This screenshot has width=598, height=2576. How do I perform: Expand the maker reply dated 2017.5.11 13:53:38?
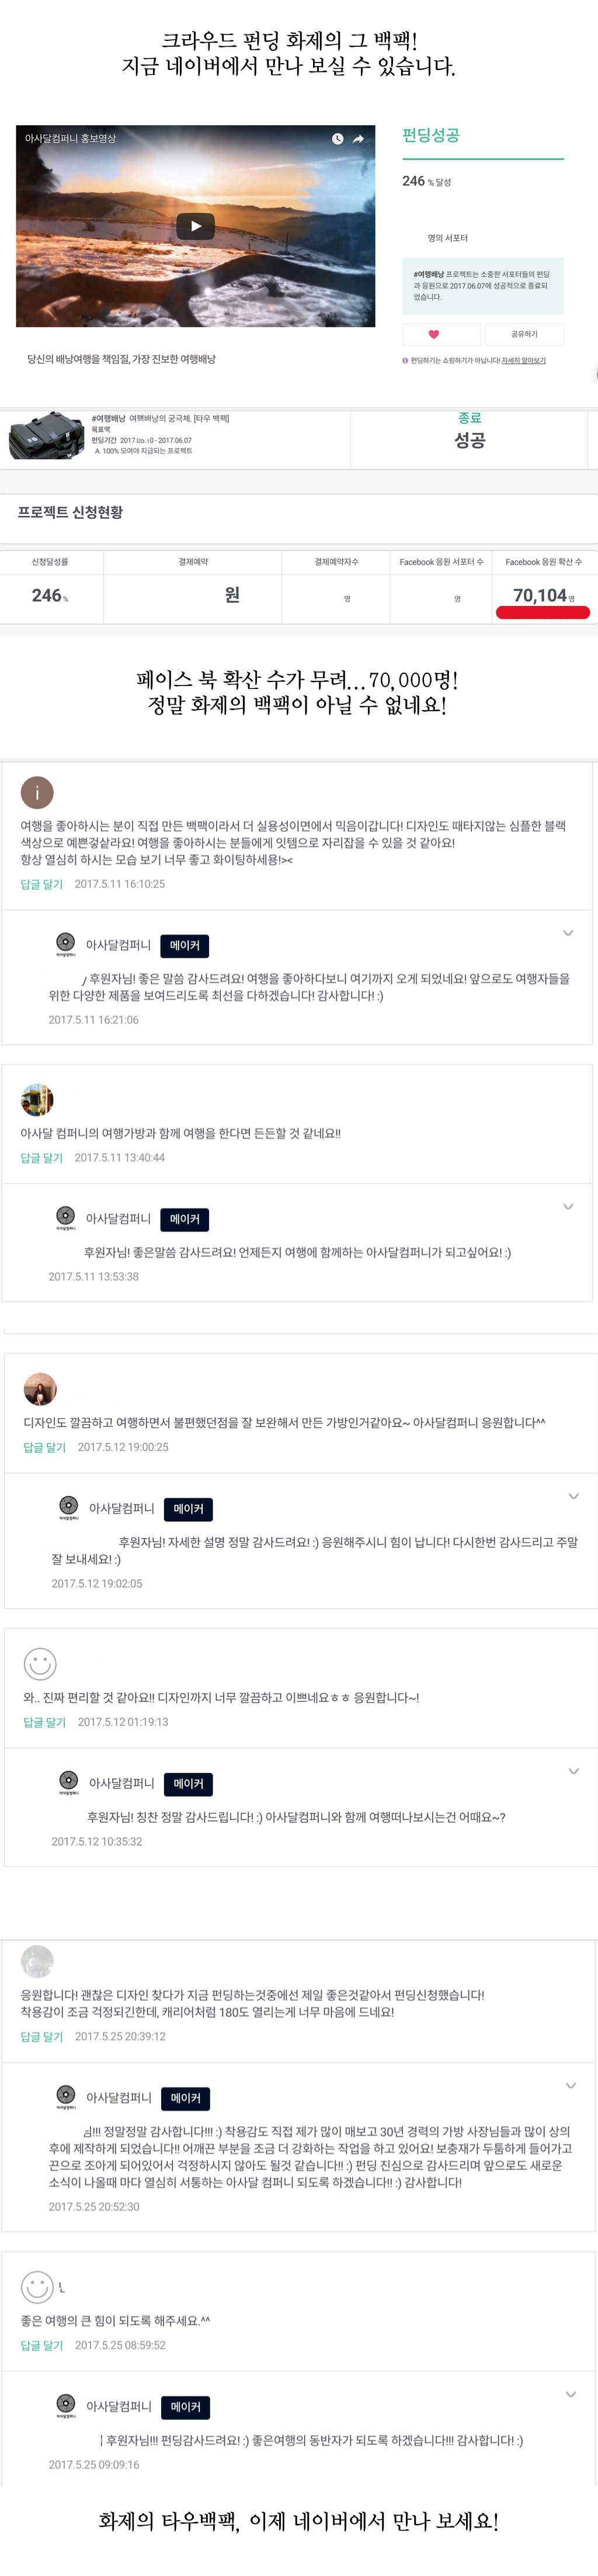pos(568,1207)
